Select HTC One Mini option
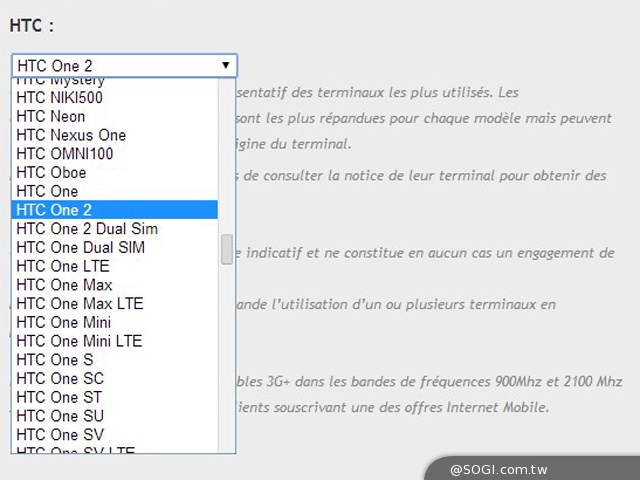Image resolution: width=640 pixels, height=480 pixels. pos(63,323)
